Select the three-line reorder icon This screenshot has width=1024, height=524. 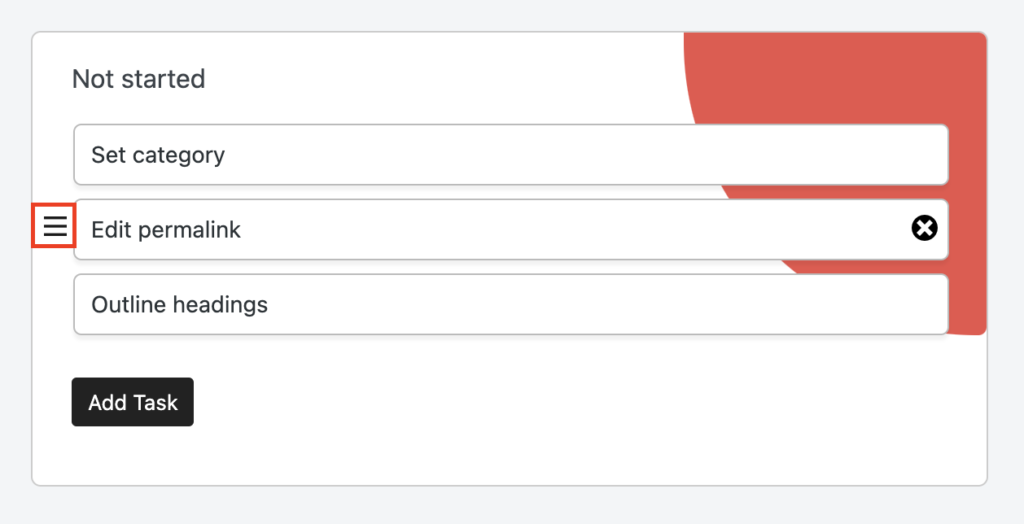tap(55, 226)
